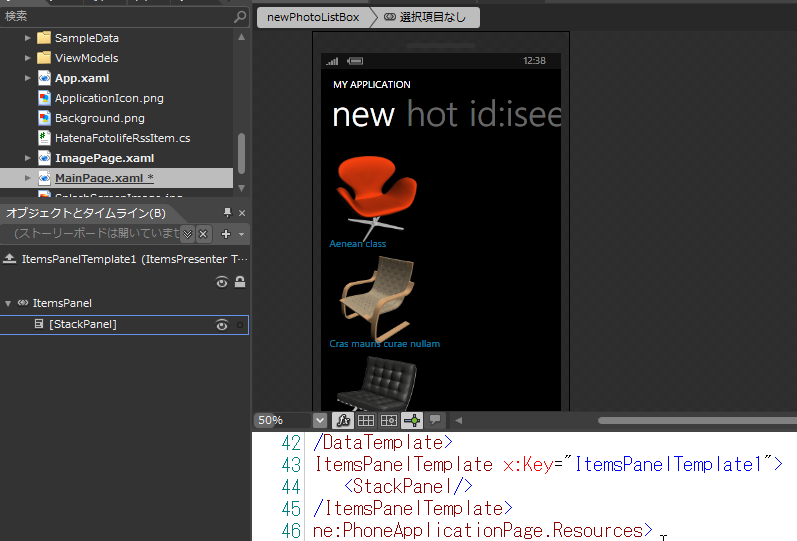Close the current storyboard button
Screen dimensions: 797x541
click(x=203, y=234)
